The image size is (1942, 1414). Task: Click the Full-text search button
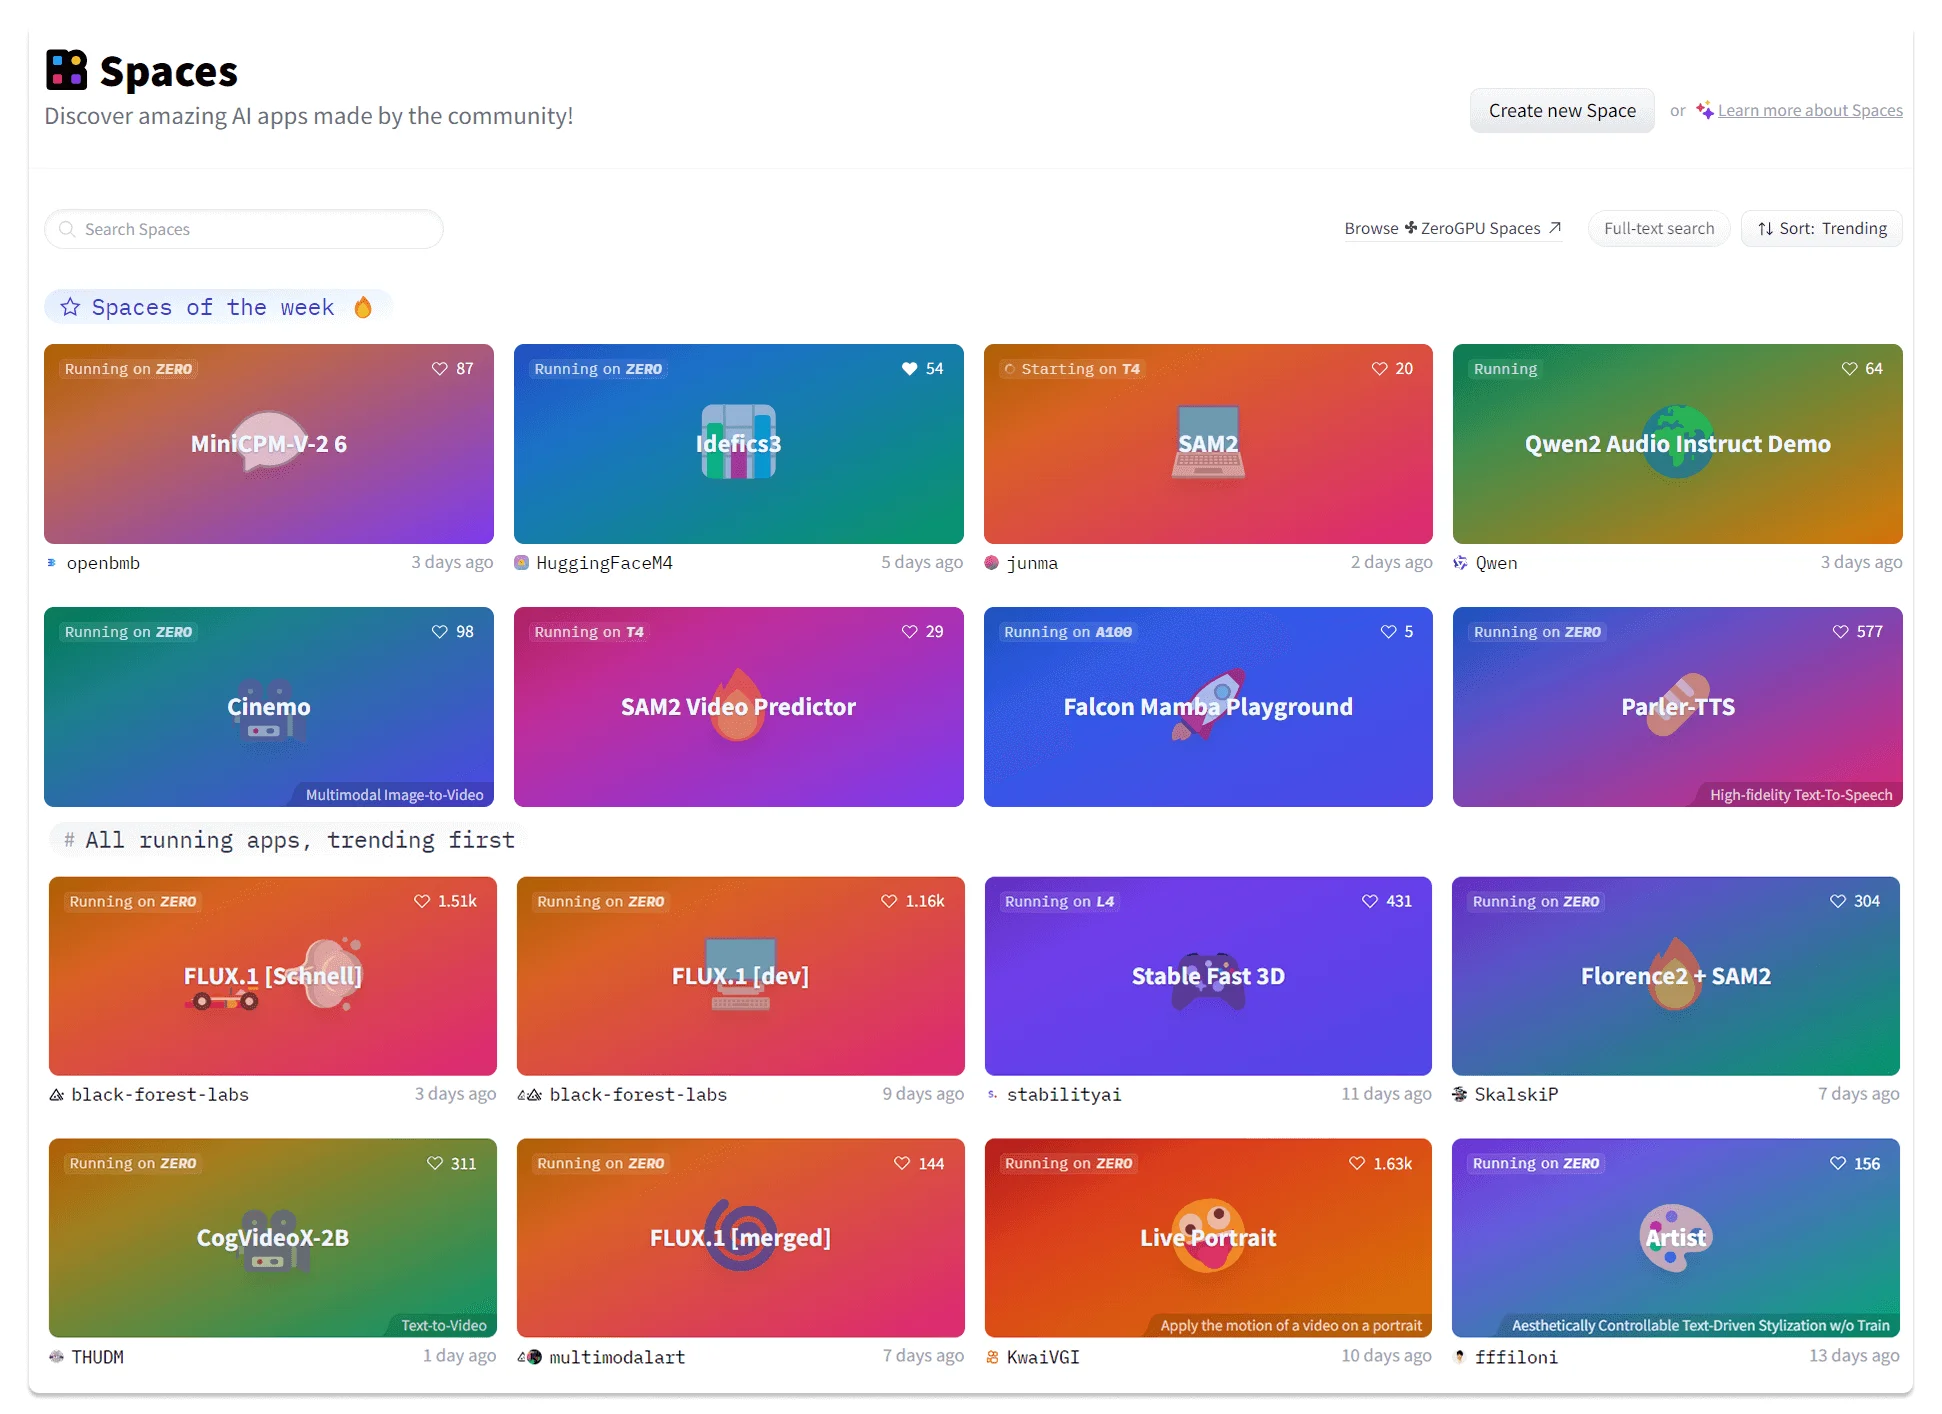pos(1658,229)
